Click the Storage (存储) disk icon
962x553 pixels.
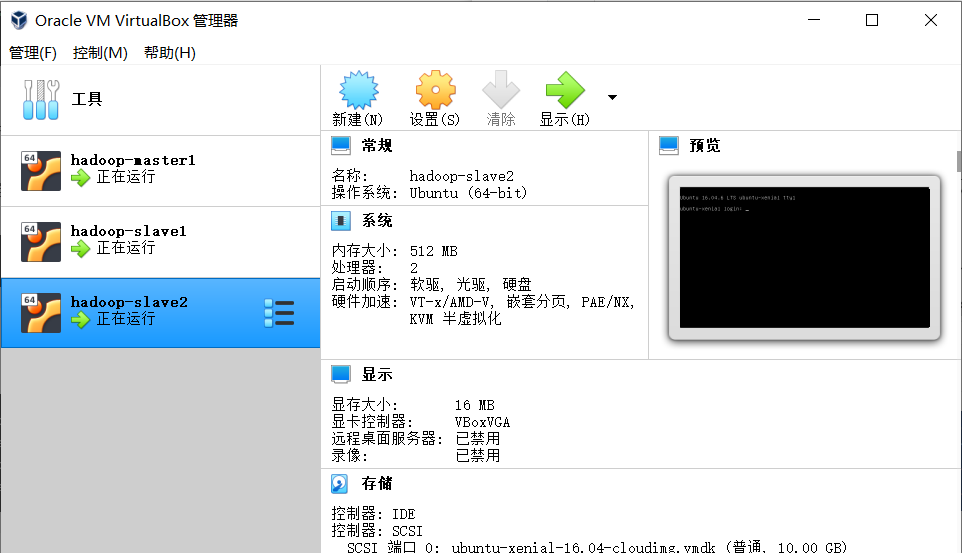coord(340,484)
